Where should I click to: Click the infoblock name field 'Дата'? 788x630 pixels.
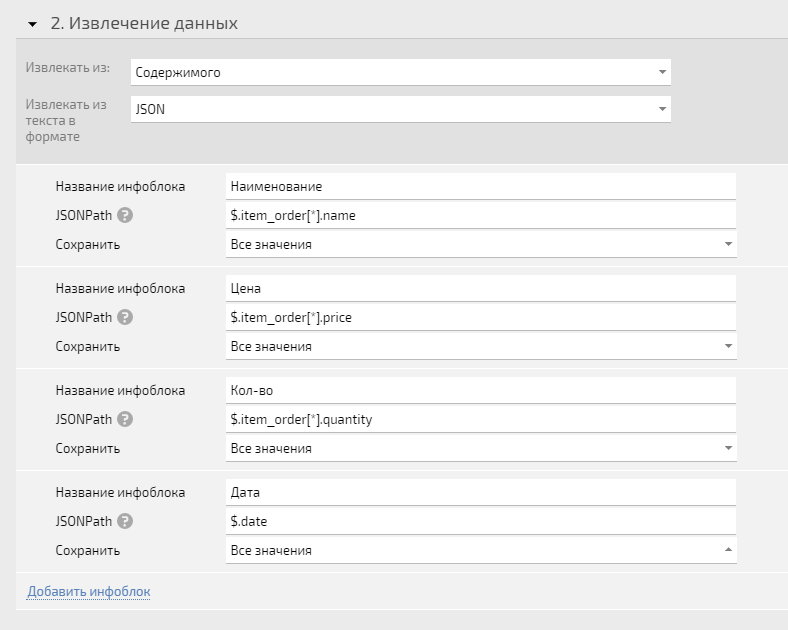pos(481,492)
